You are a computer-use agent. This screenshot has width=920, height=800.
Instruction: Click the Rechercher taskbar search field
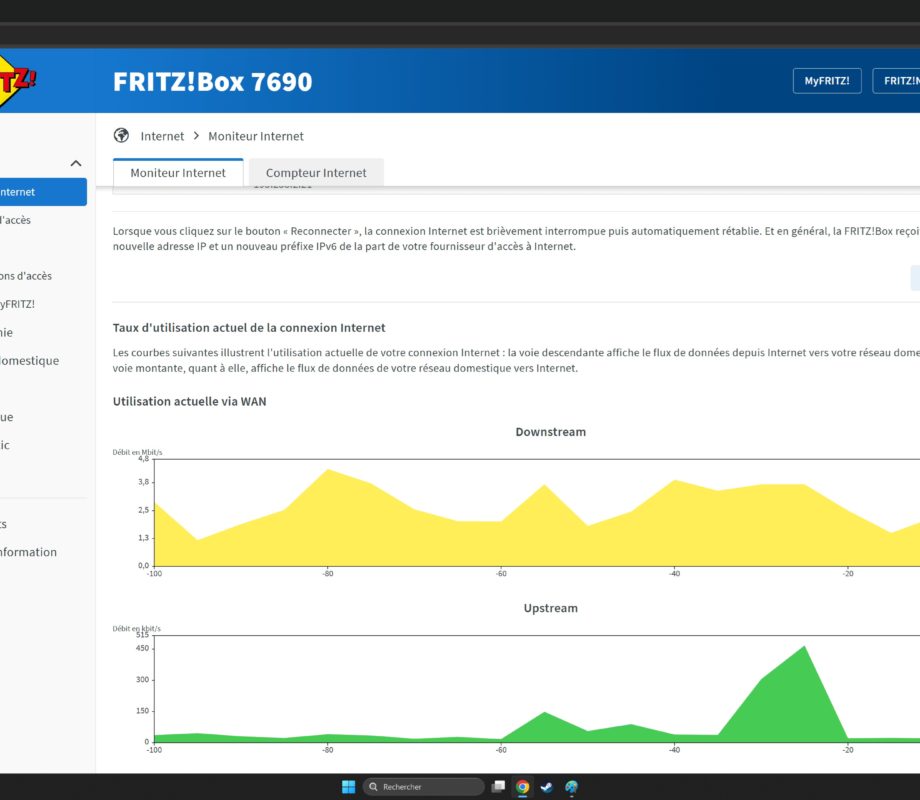pyautogui.click(x=424, y=787)
